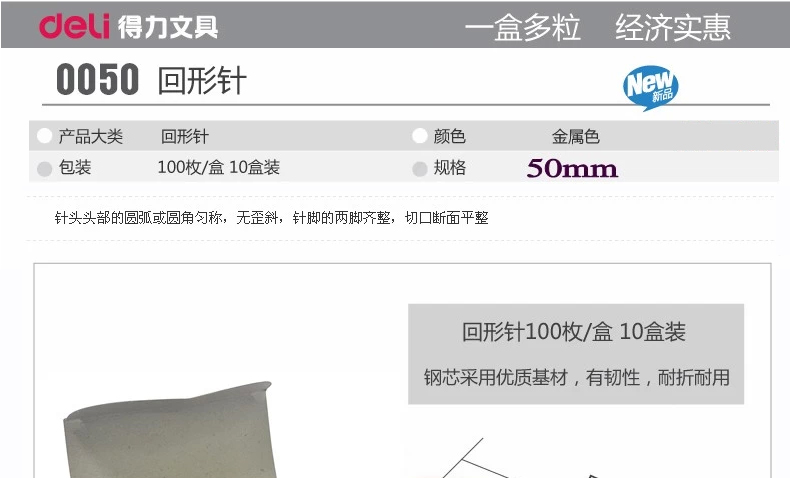Select the bullet beside 产品大类
Viewport: 790px width, 478px height.
coord(44,136)
